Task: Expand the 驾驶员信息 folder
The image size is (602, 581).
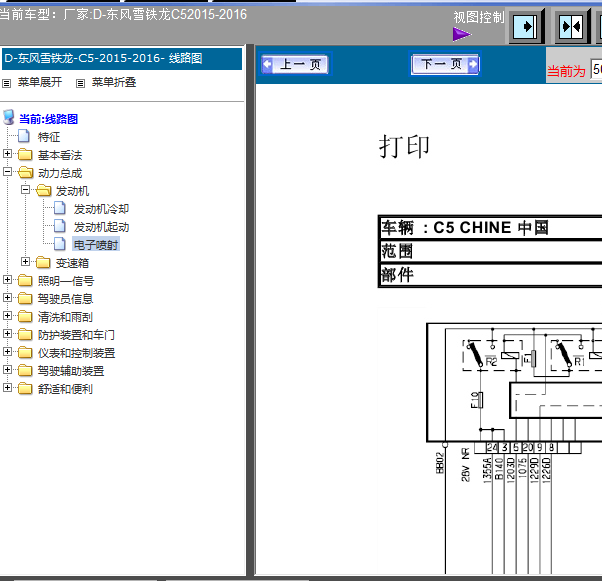Action: tap(7, 298)
